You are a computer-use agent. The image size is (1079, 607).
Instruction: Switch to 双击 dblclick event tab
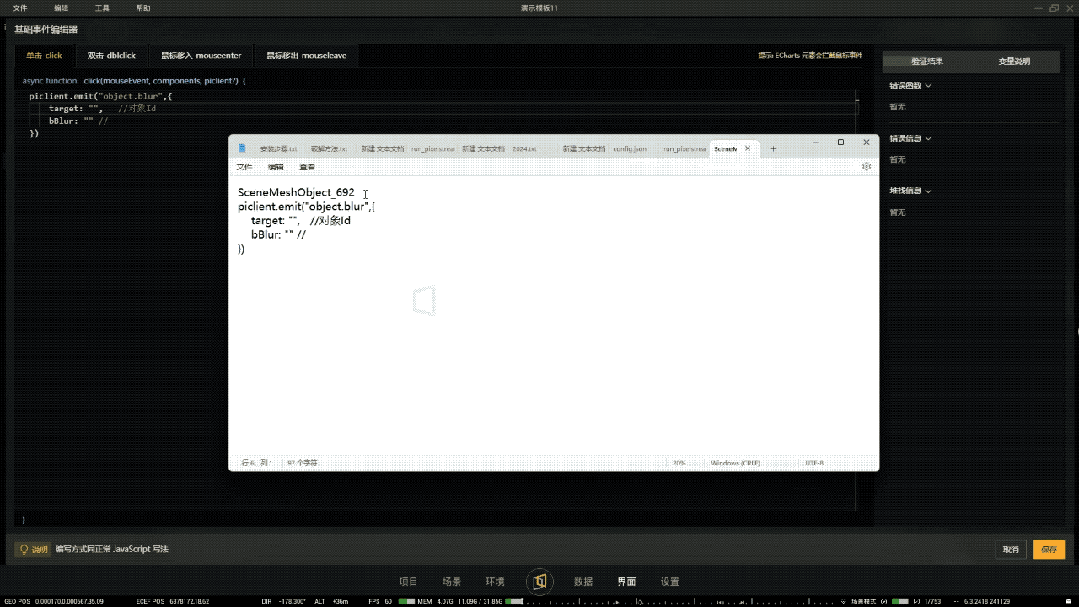pos(111,56)
